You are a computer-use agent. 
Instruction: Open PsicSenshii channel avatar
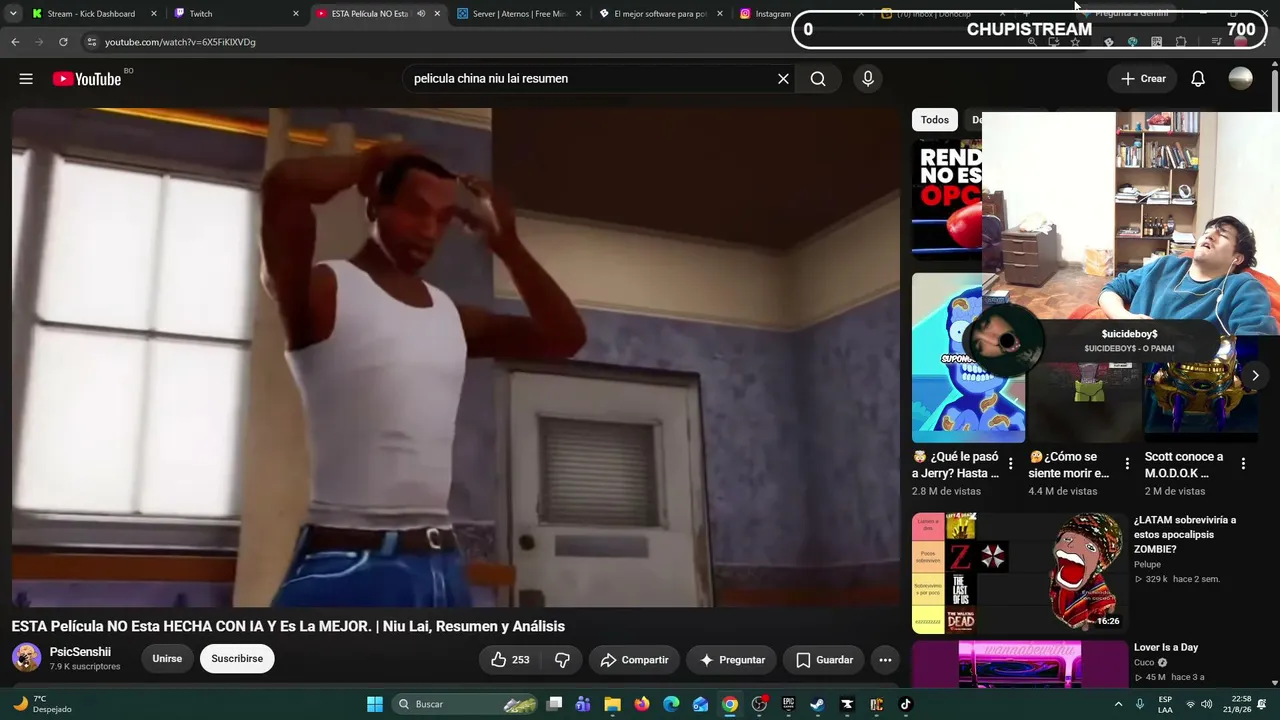[26, 658]
